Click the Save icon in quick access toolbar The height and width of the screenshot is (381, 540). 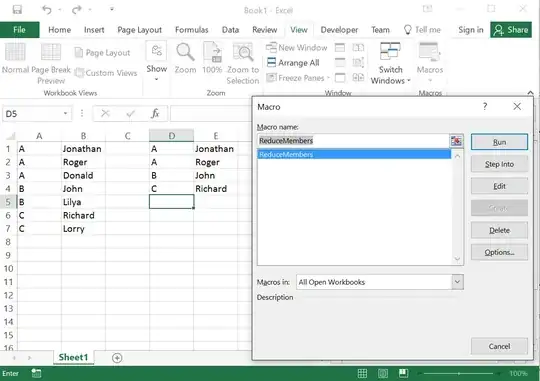tap(17, 10)
